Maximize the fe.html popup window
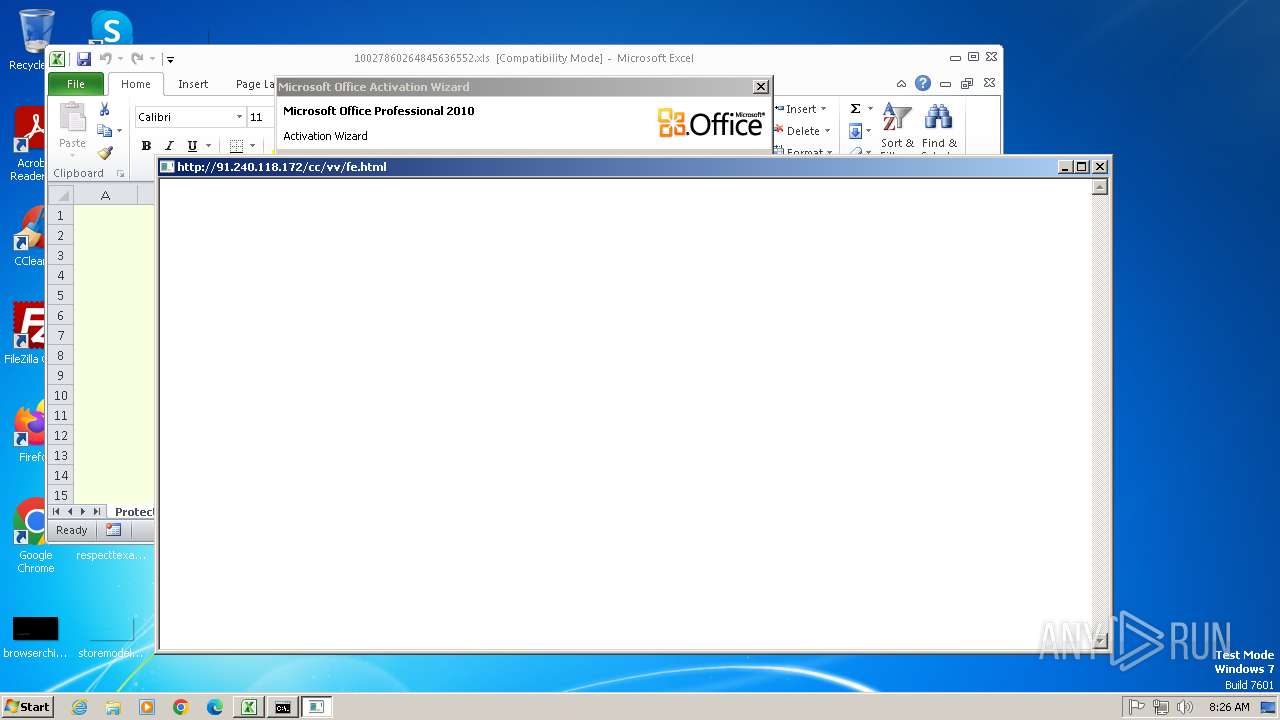This screenshot has height=720, width=1280. coord(1081,167)
